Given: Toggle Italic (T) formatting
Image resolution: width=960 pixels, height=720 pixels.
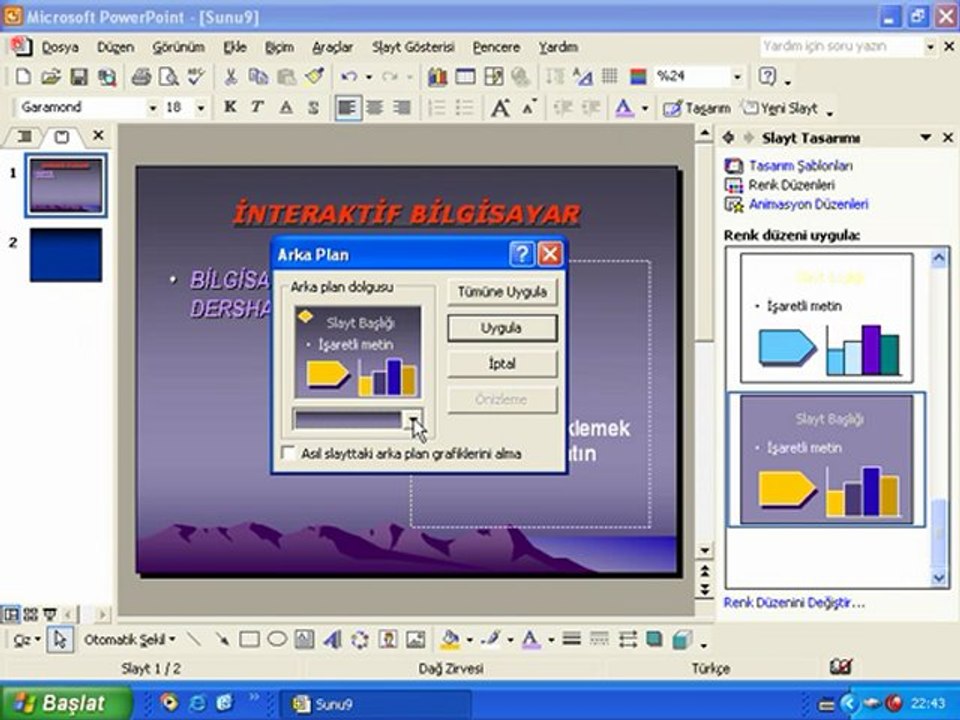Looking at the screenshot, I should (x=257, y=107).
